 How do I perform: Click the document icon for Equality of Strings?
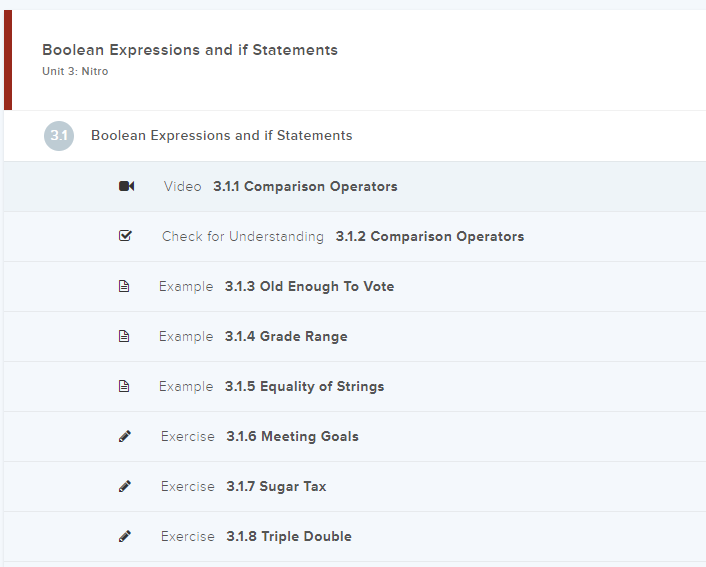125,386
